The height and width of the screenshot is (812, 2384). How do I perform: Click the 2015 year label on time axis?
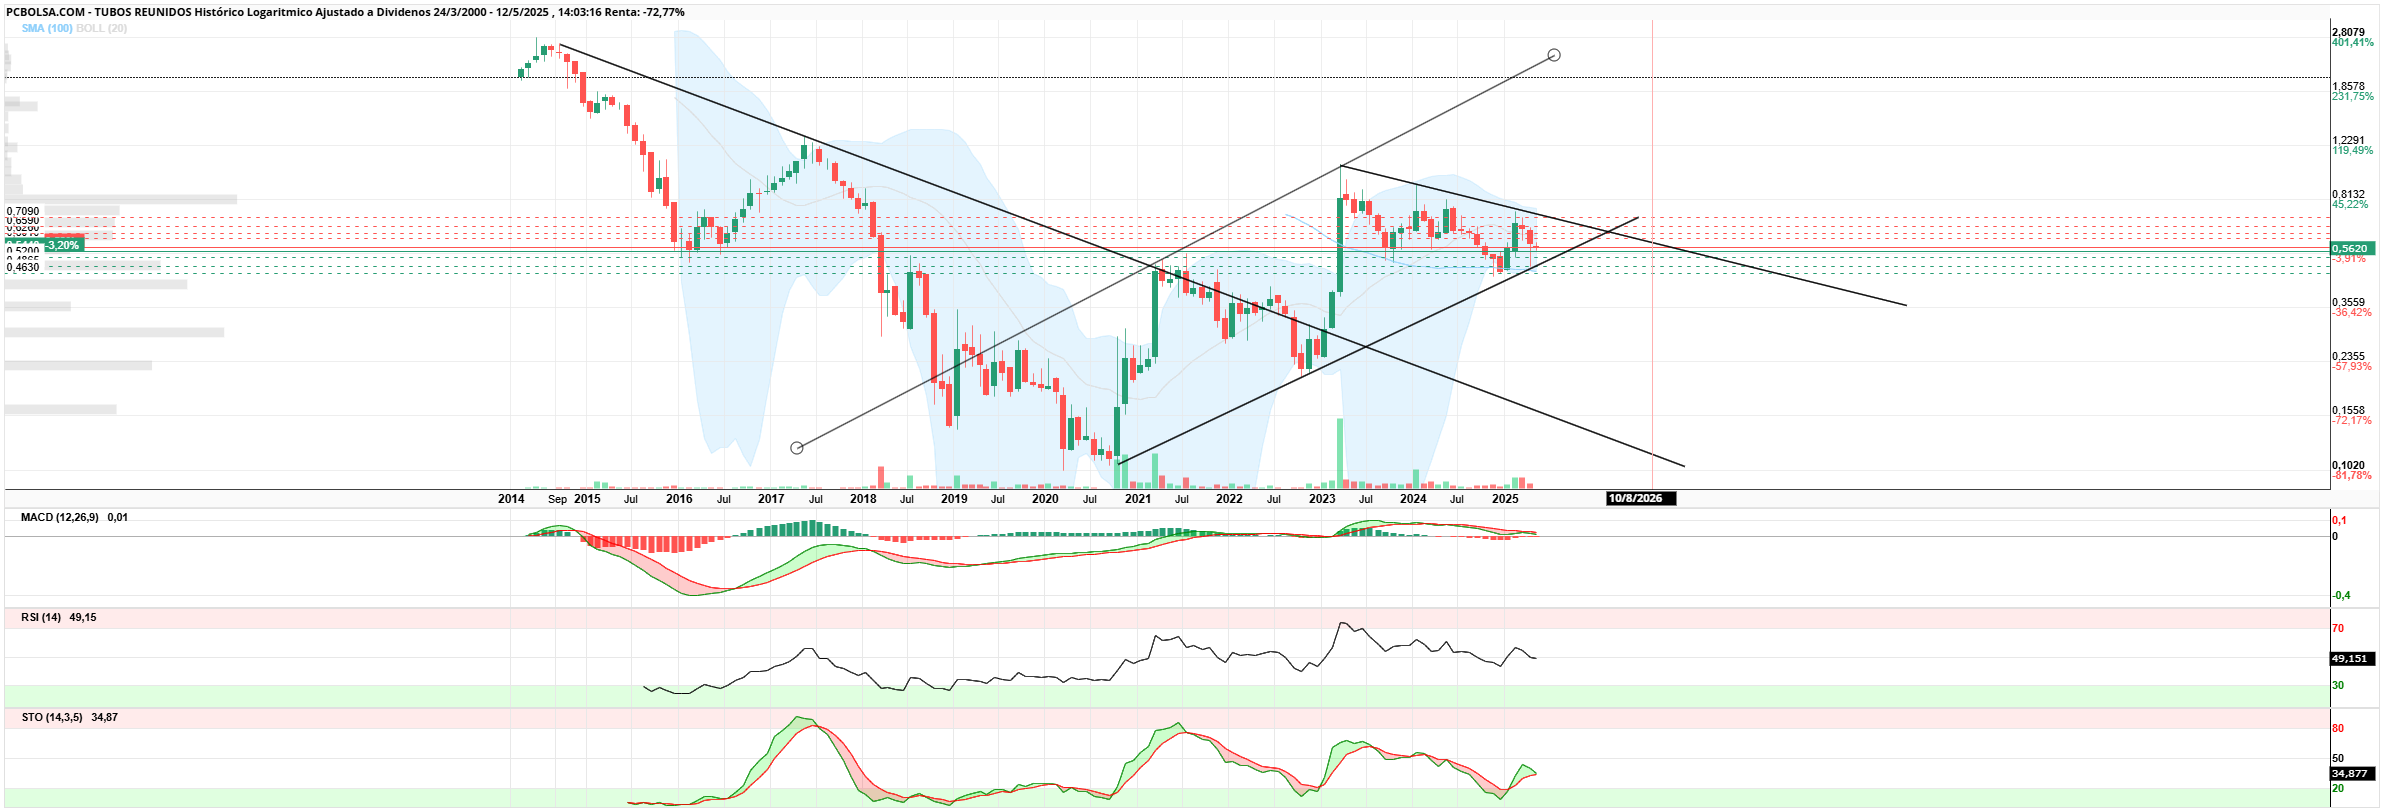tap(588, 498)
